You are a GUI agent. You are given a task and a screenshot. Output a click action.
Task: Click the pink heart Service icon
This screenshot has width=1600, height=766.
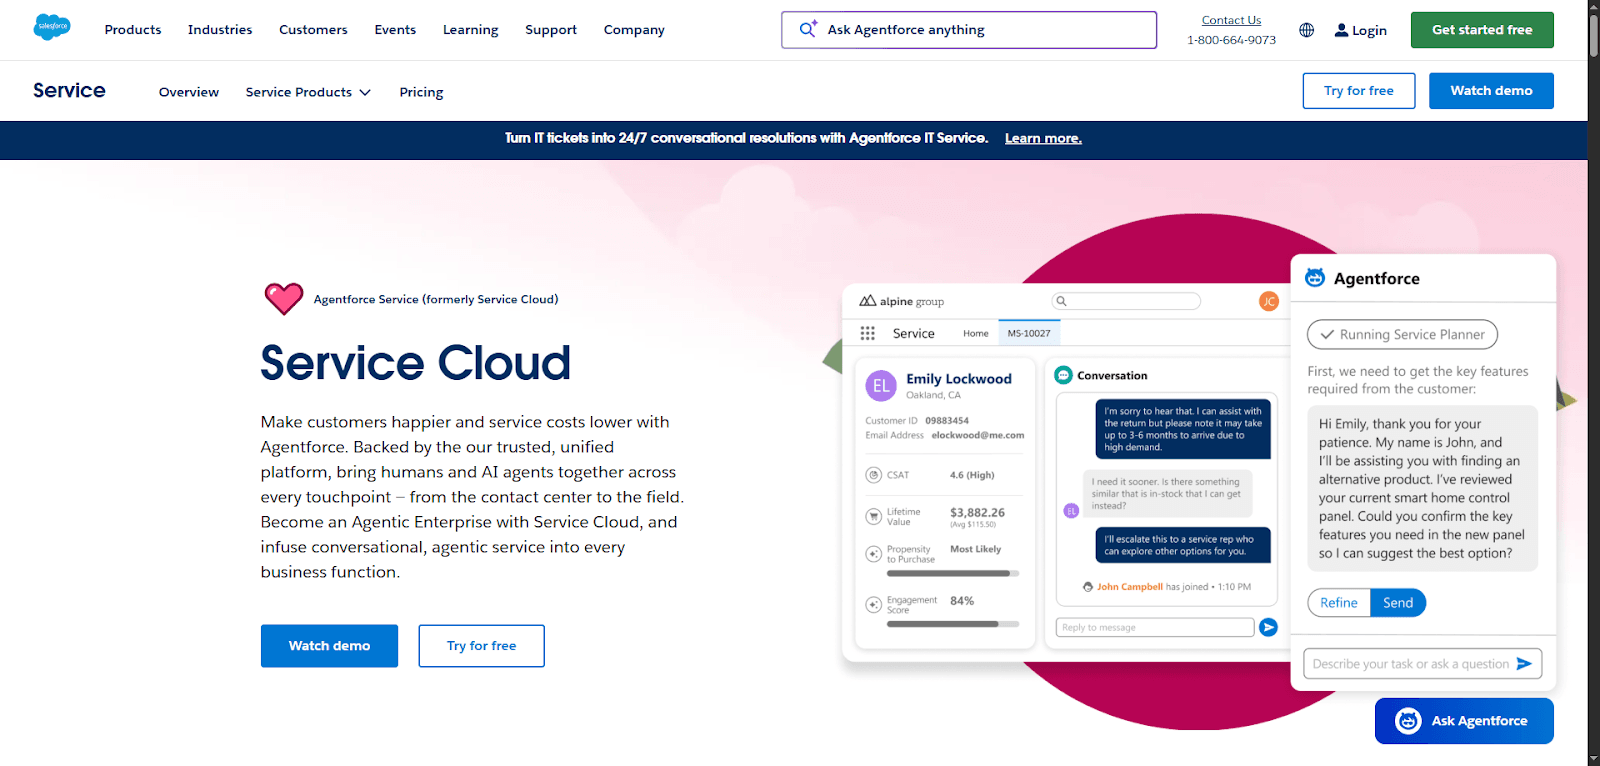284,298
